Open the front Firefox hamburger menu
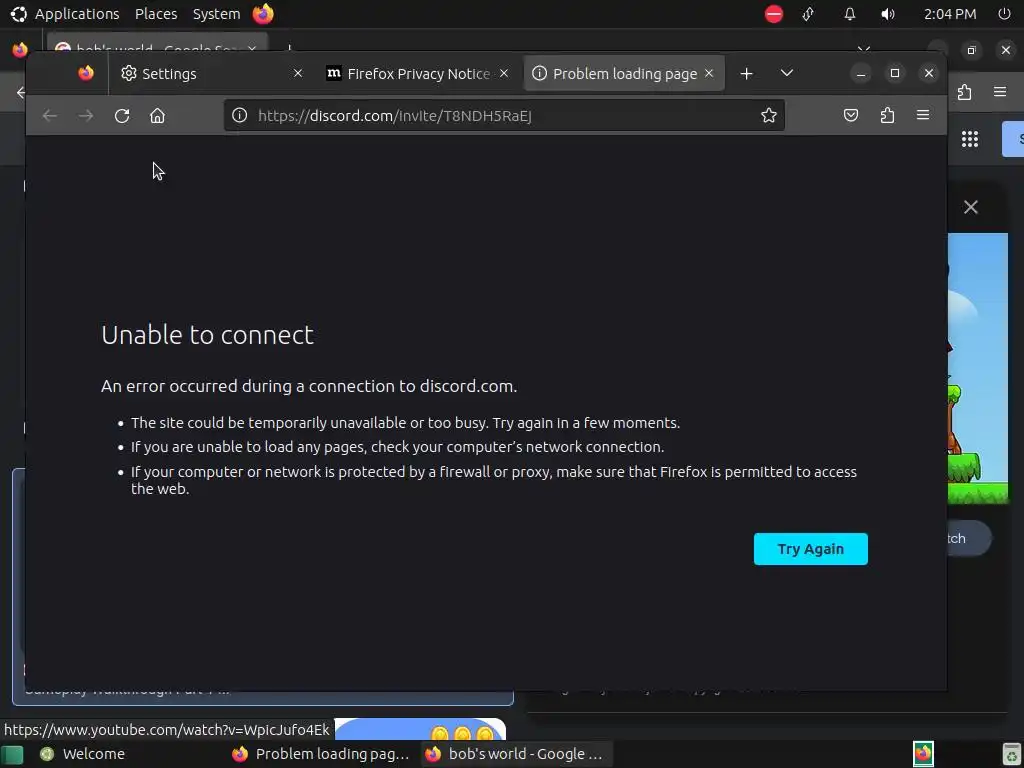 923,116
